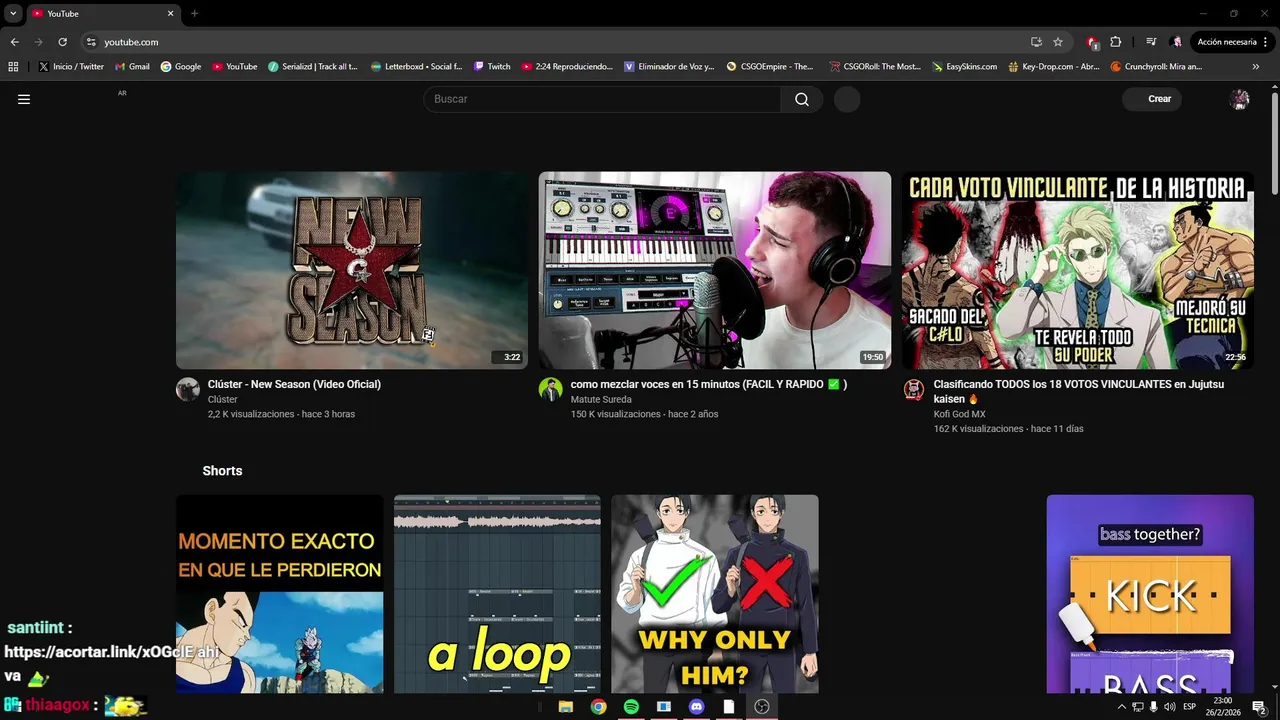Open the volume speaker tray icon
The image size is (1280, 720).
point(1169,707)
